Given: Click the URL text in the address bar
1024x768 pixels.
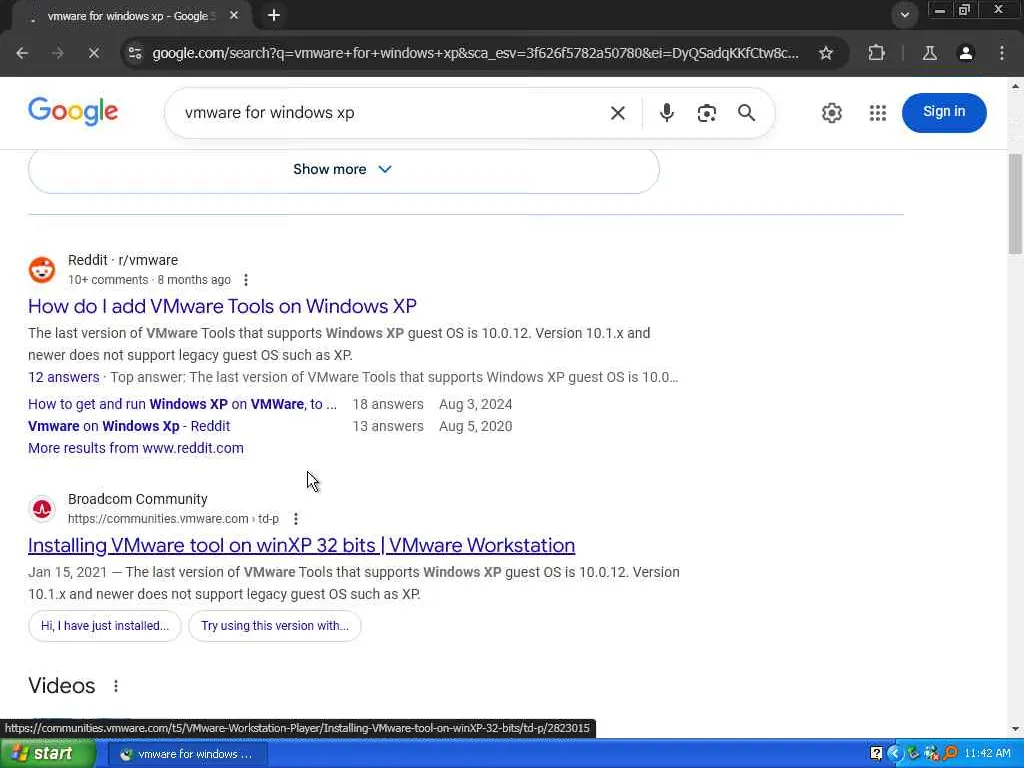Looking at the screenshot, I should (x=475, y=53).
